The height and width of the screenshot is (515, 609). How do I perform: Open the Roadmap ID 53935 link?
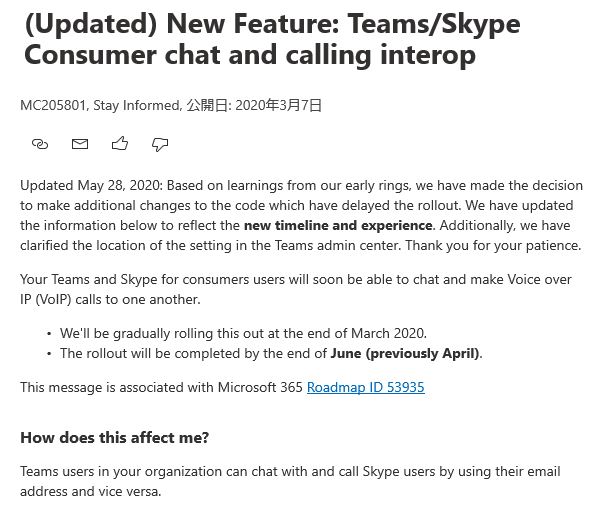[365, 387]
